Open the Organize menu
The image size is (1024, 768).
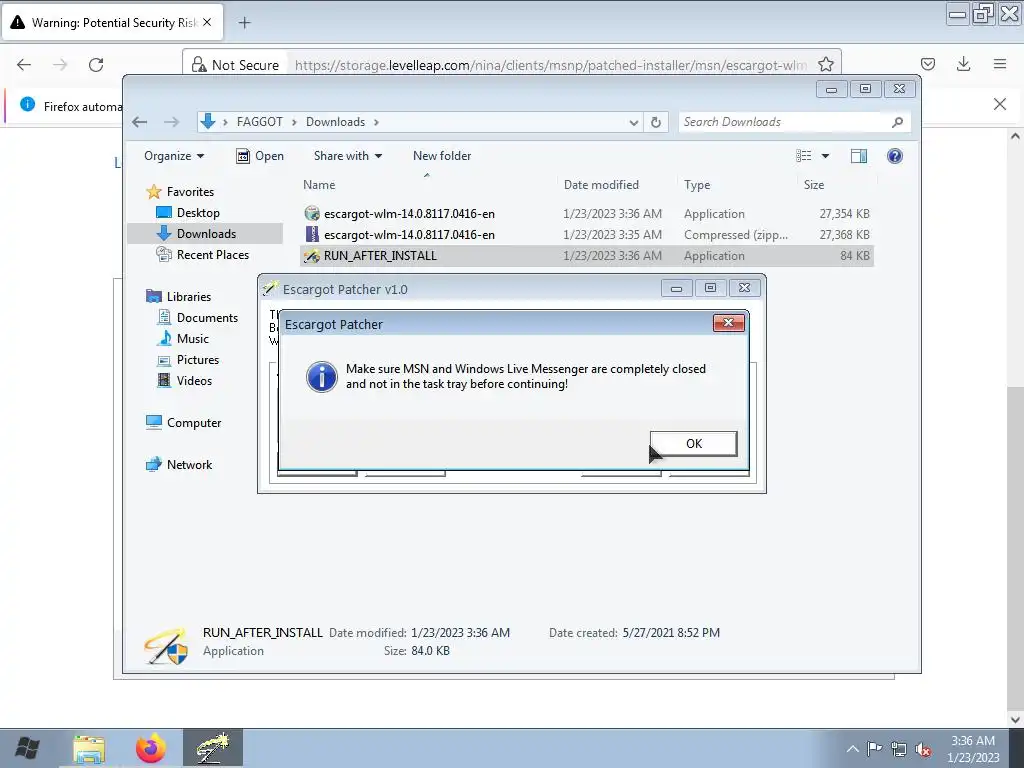click(x=174, y=156)
